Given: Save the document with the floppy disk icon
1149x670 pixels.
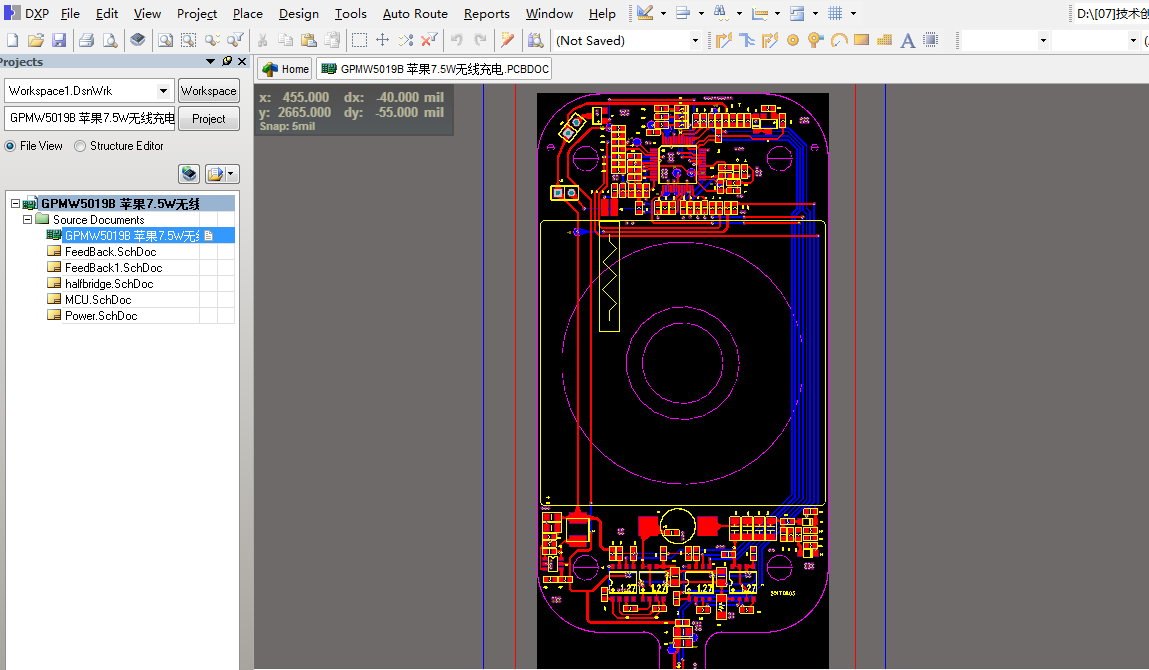Looking at the screenshot, I should coord(59,40).
